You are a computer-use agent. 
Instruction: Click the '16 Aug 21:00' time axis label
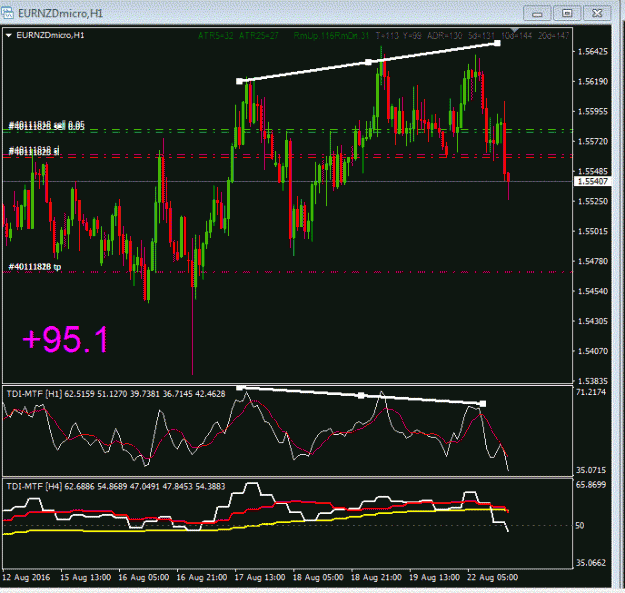[202, 577]
